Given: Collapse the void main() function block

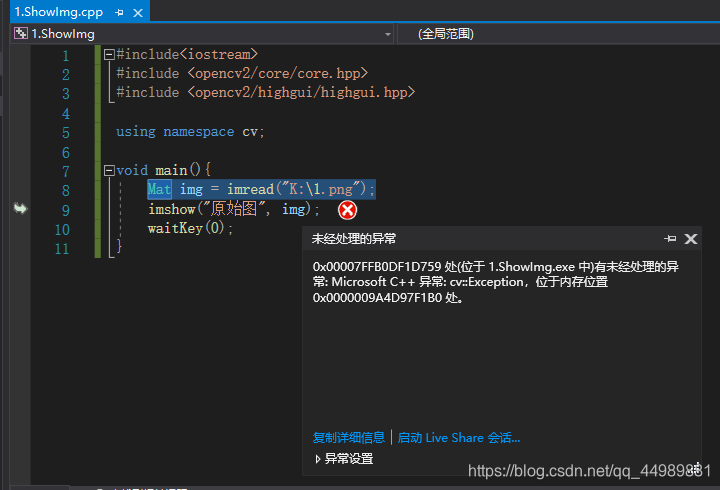Looking at the screenshot, I should click(109, 171).
